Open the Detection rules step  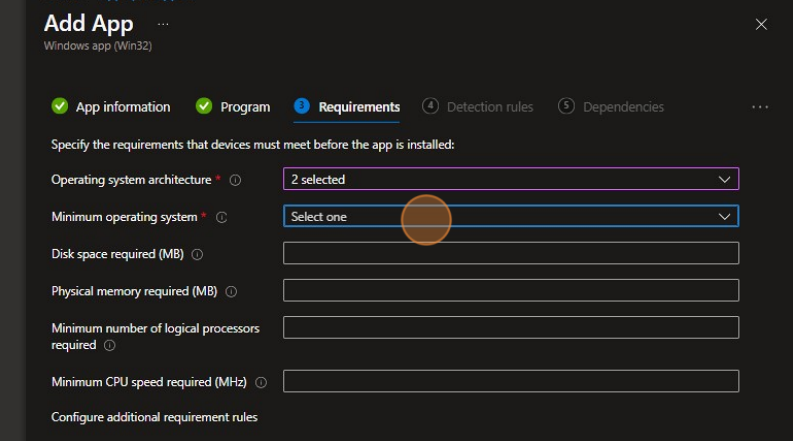click(489, 107)
